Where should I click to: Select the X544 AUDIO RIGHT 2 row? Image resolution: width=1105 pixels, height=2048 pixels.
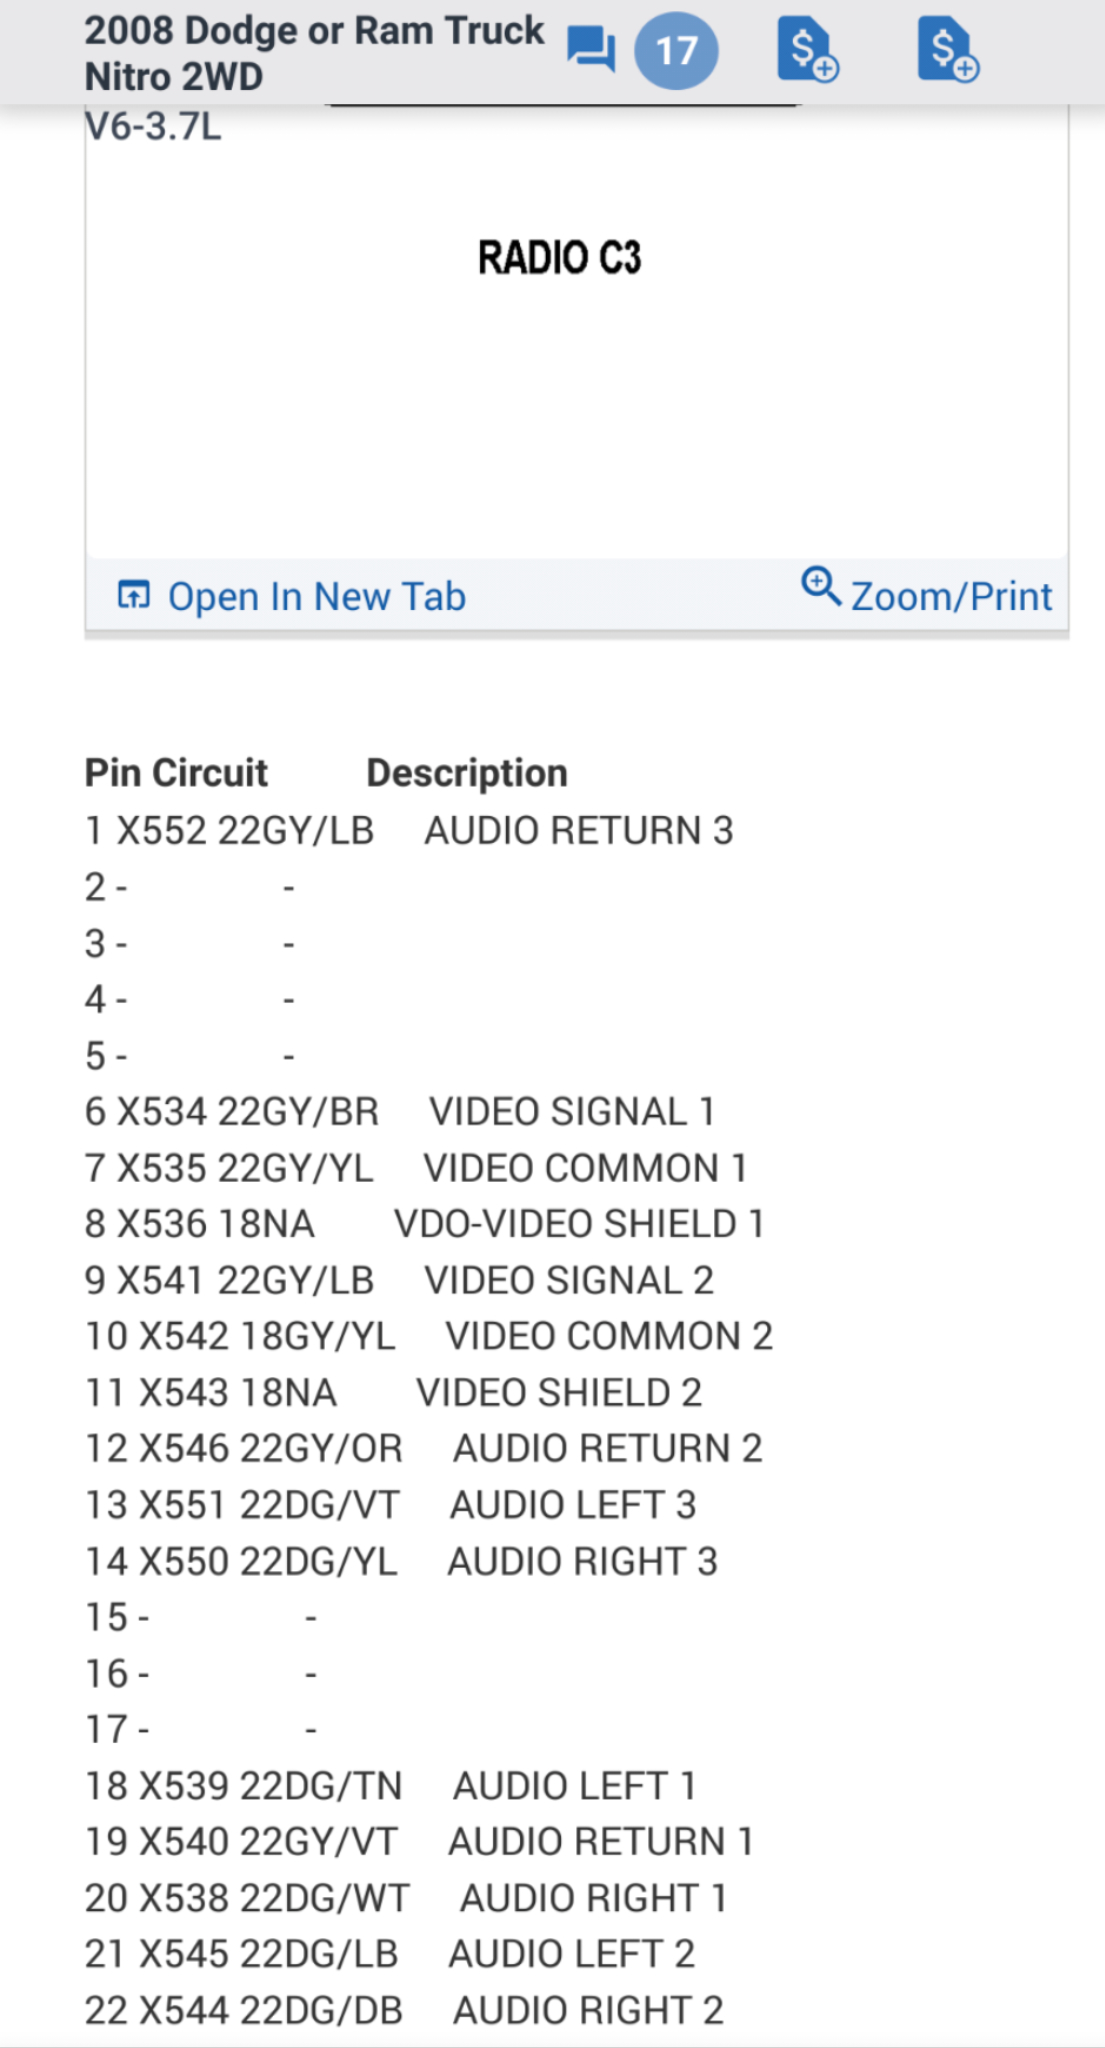(x=404, y=2010)
